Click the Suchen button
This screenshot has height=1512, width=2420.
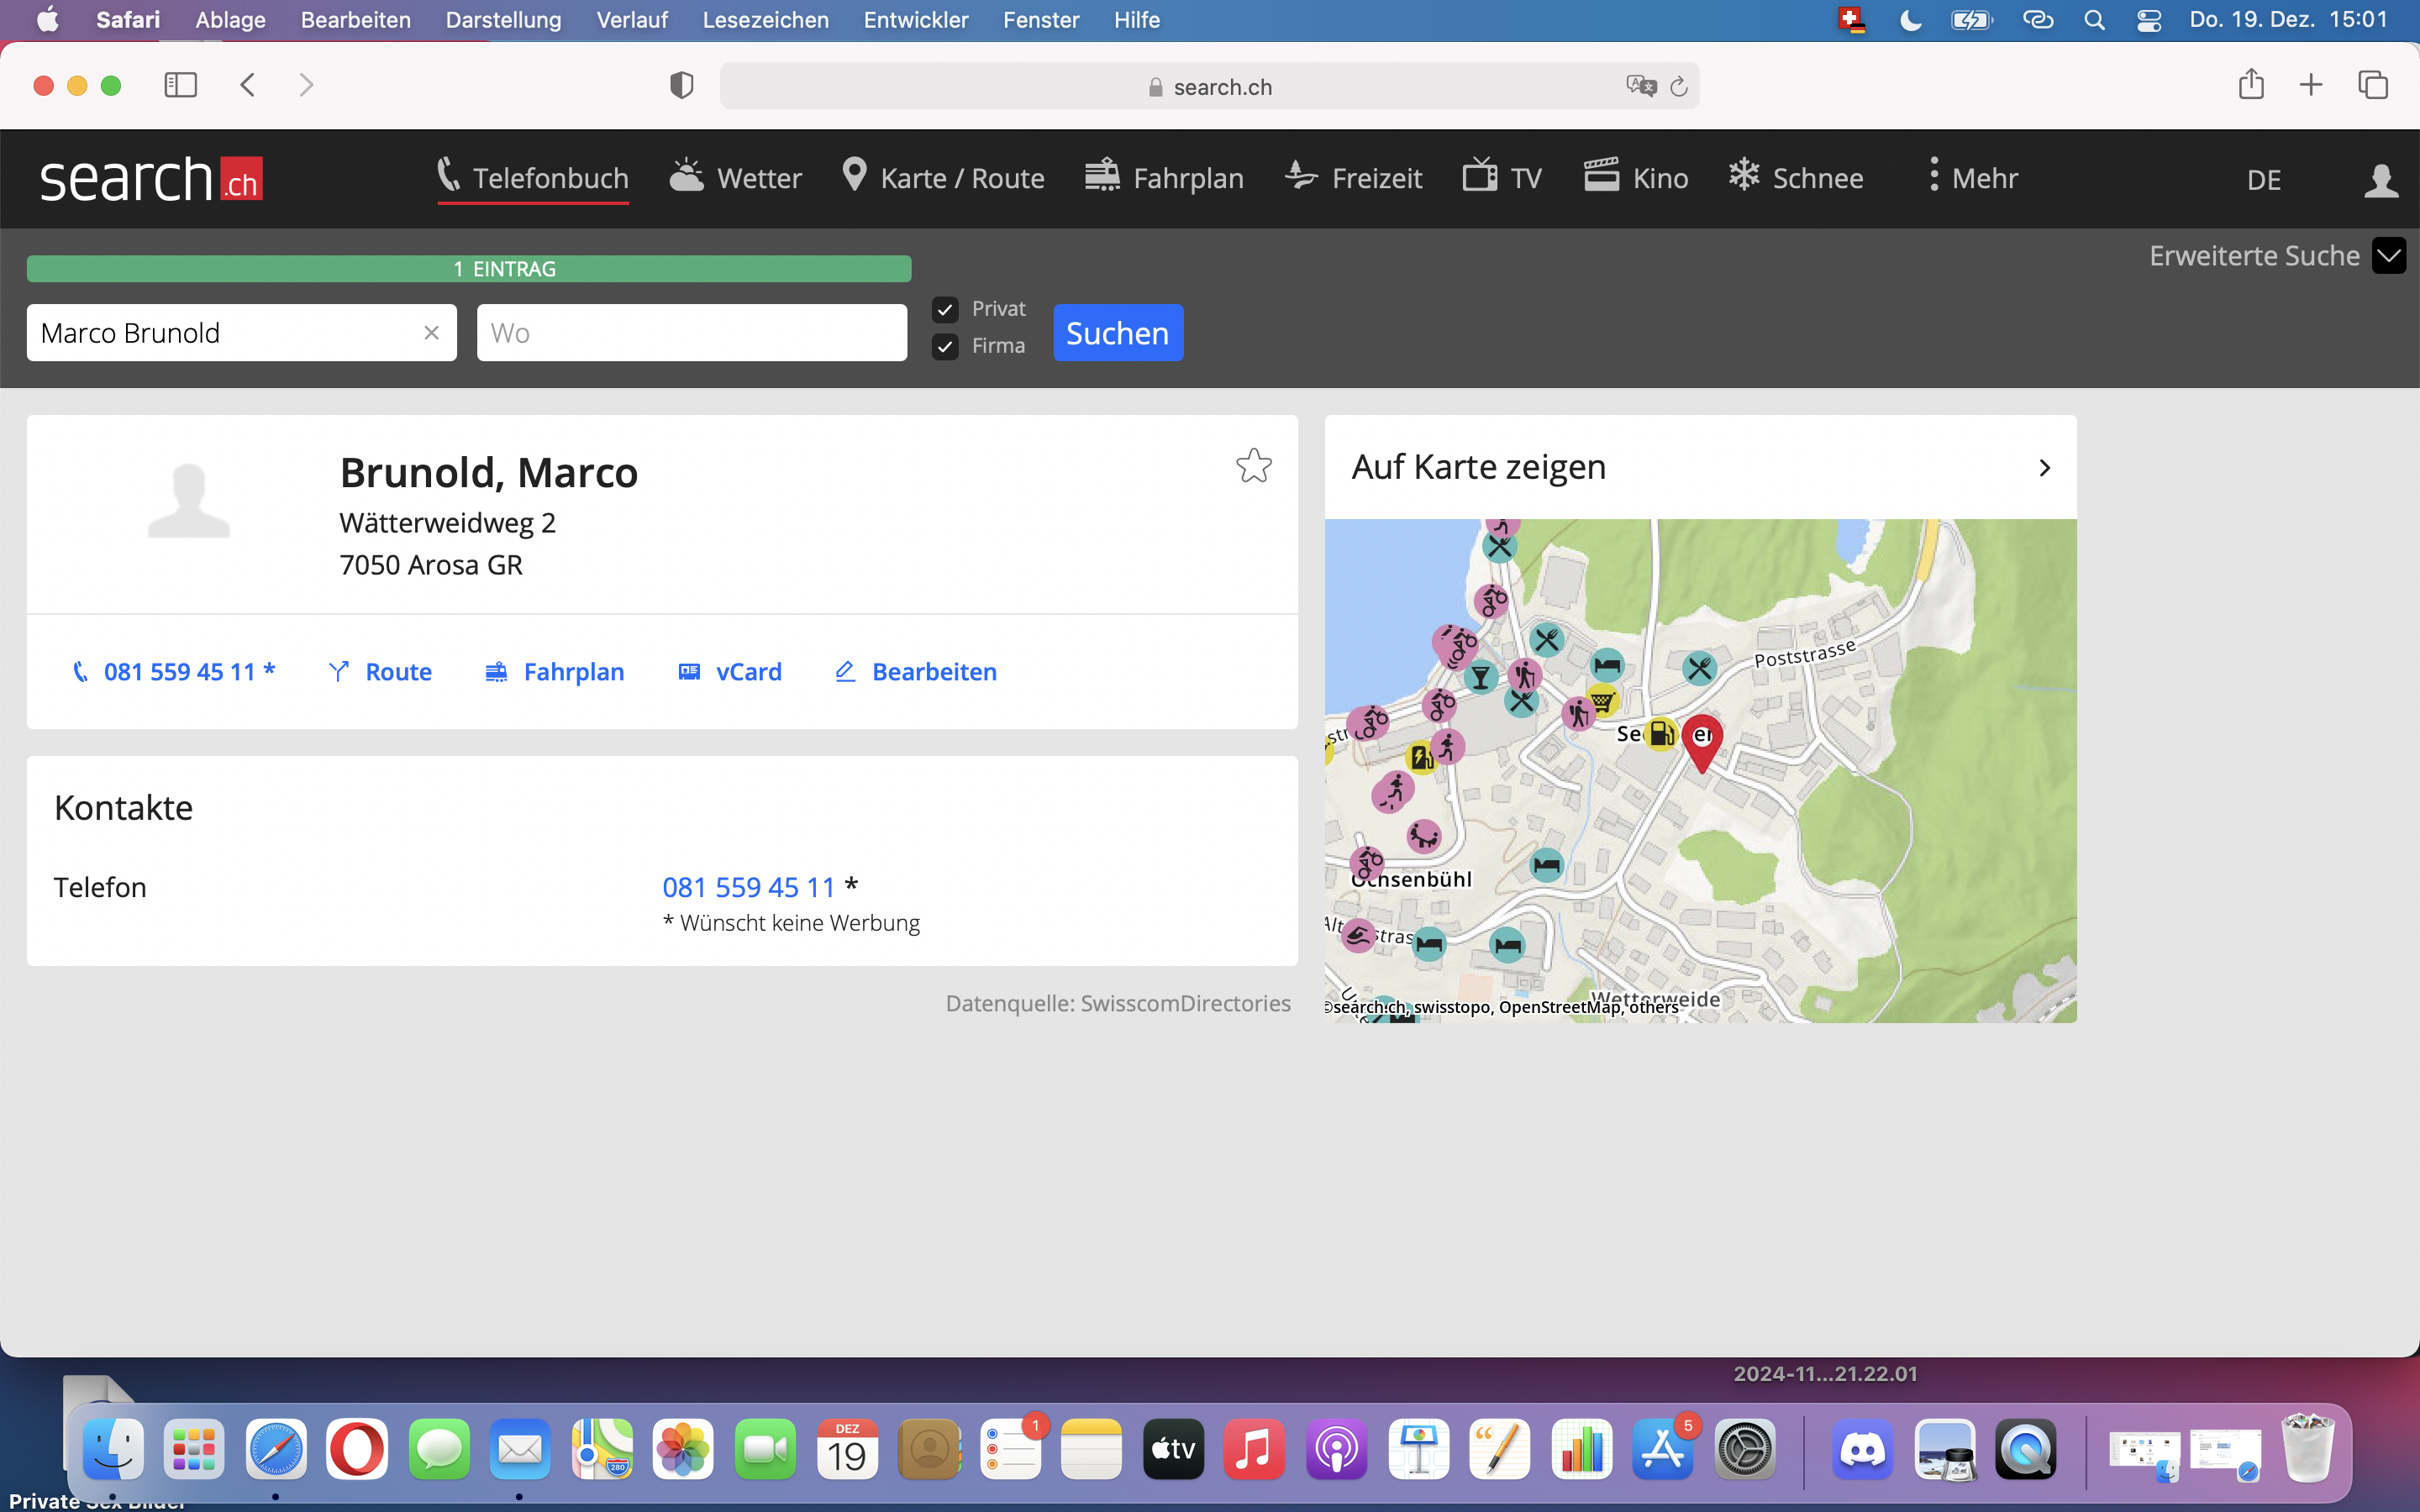point(1118,333)
